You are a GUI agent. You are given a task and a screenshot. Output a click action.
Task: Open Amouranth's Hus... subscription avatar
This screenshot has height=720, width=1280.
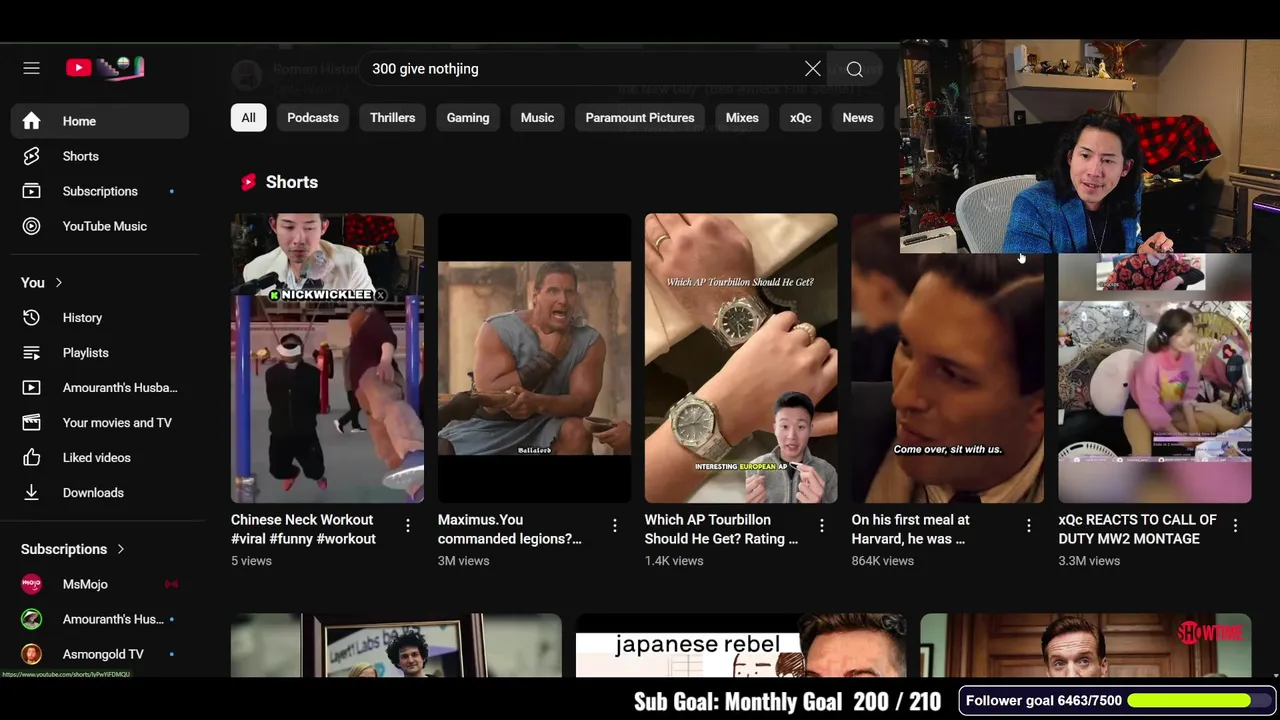32,619
